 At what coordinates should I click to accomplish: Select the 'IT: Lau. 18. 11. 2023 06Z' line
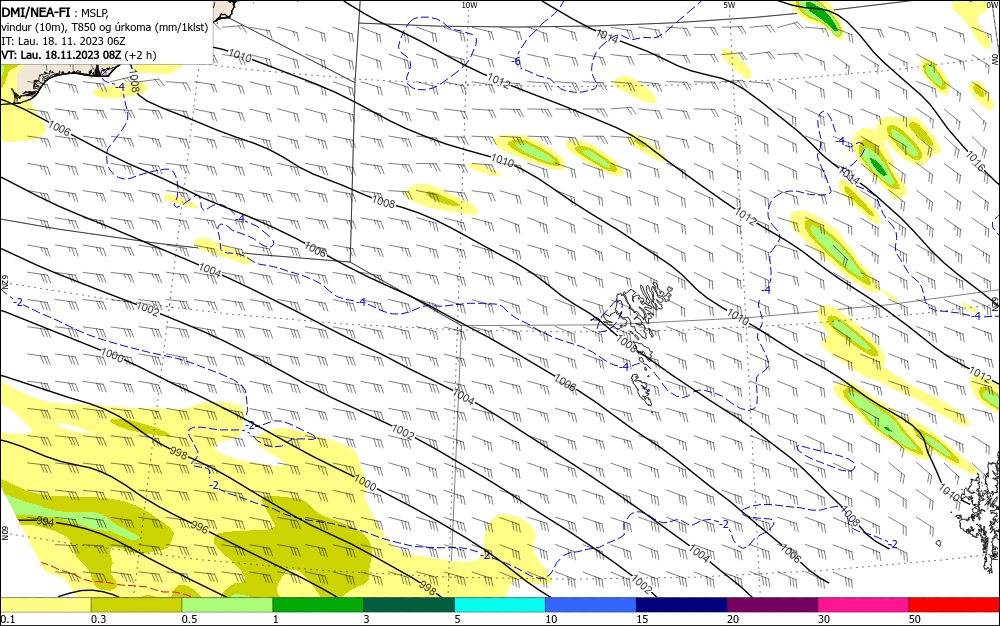coord(63,41)
